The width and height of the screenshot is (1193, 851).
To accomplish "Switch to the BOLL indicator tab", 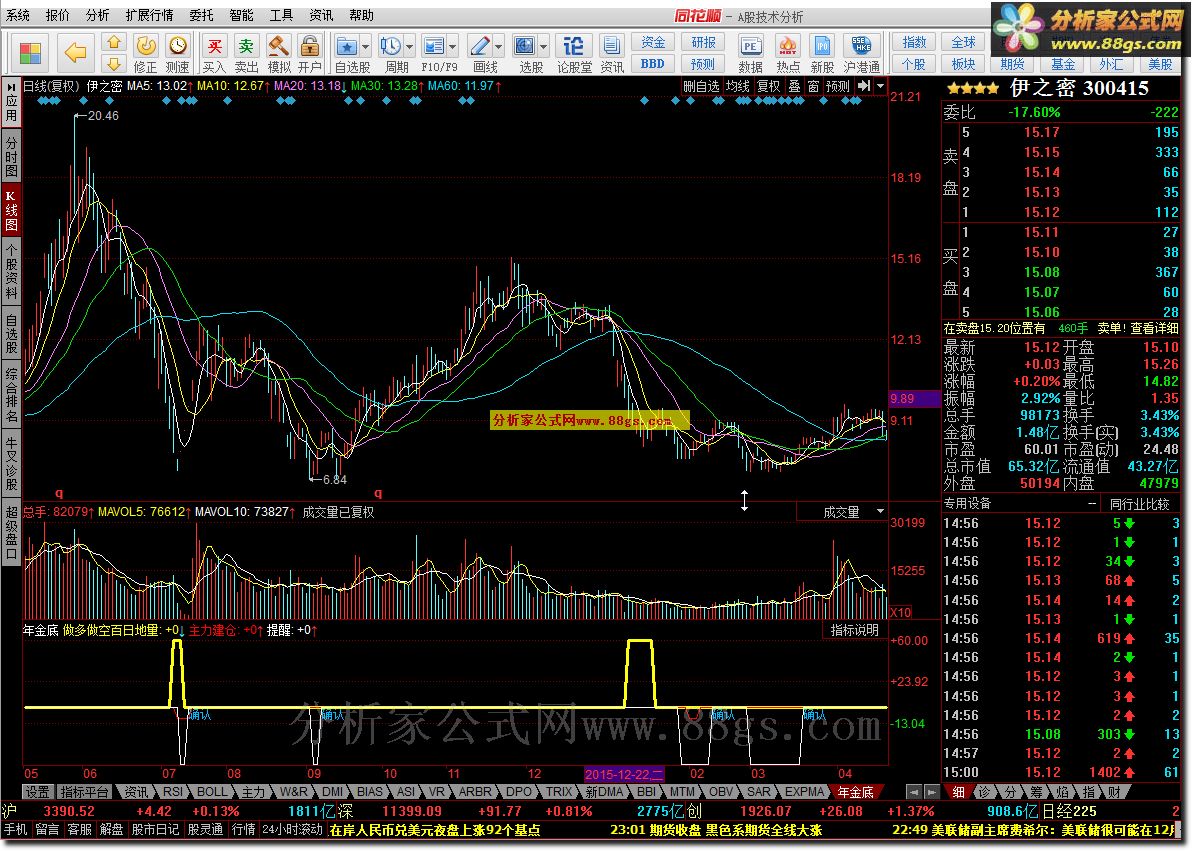I will click(x=212, y=792).
